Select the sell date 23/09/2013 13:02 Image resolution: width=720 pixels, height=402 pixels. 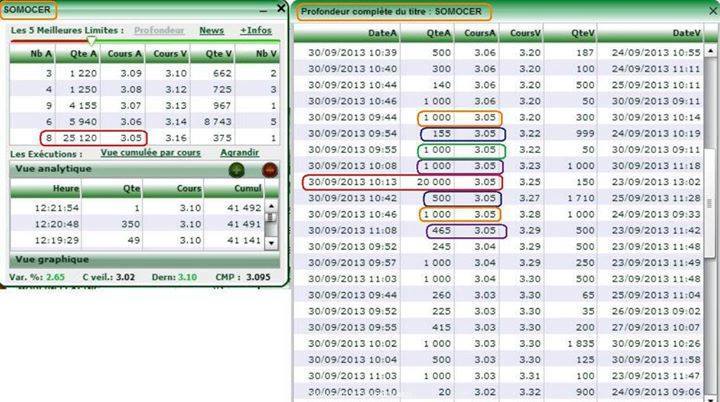[656, 182]
